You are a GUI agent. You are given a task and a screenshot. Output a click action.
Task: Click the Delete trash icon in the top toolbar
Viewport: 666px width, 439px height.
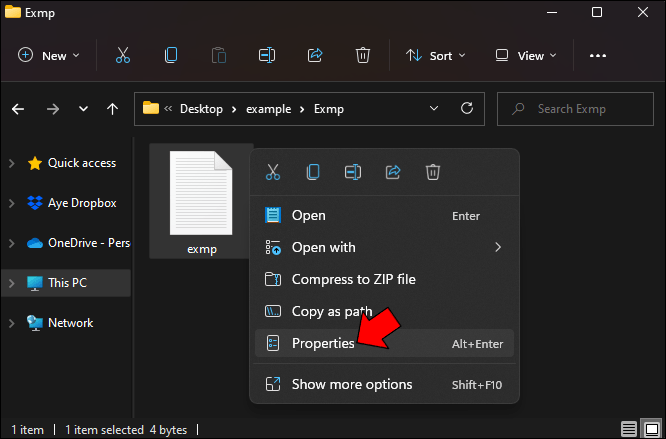tap(364, 56)
